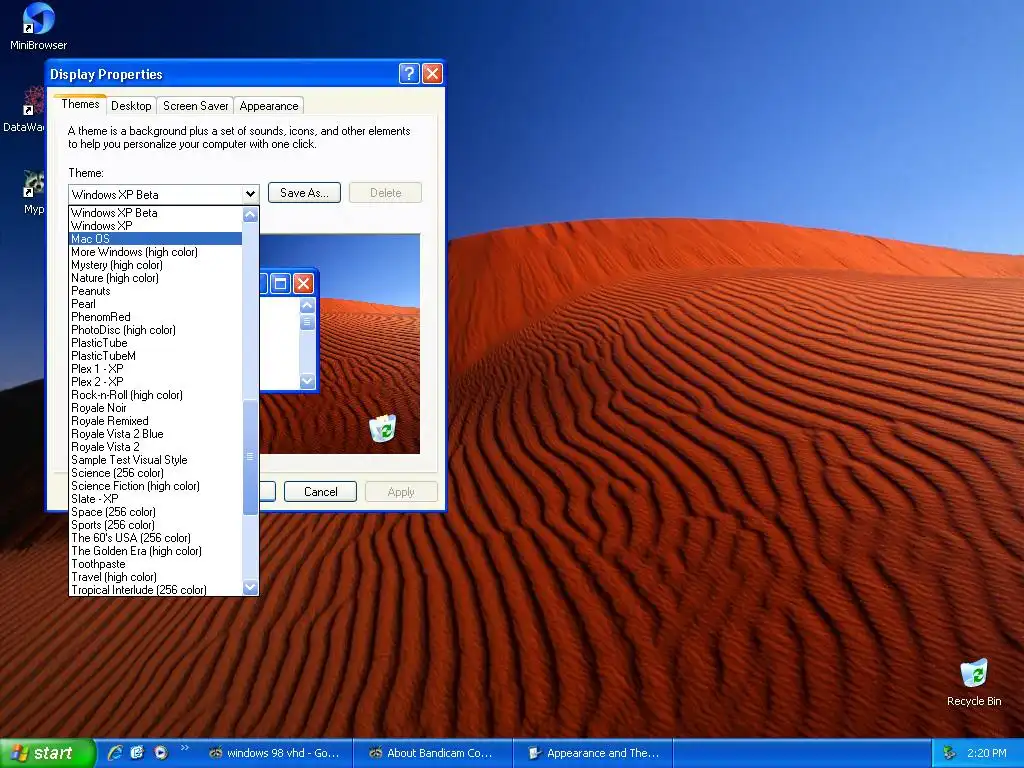Select the Plex 2 - XP theme
The image size is (1024, 768).
pyautogui.click(x=155, y=382)
